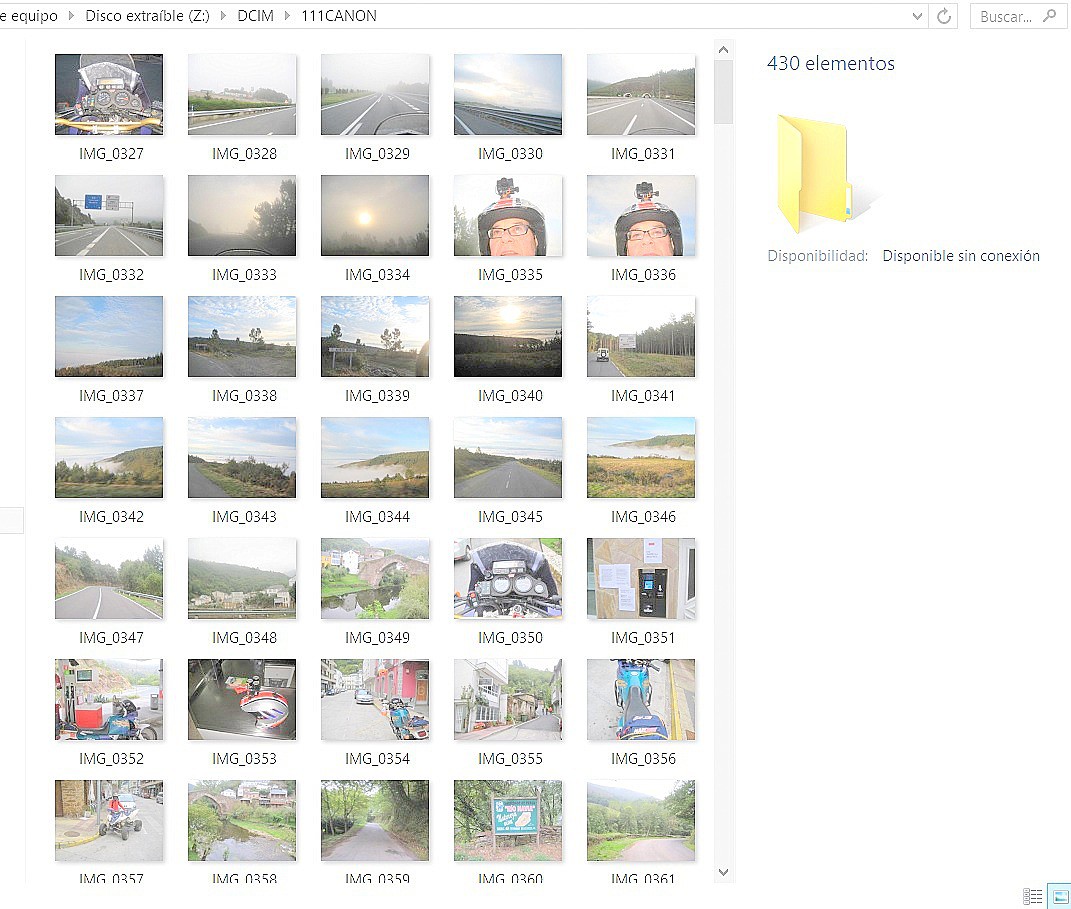
Task: Click the 111CANON breadcrumb segment
Action: 339,16
